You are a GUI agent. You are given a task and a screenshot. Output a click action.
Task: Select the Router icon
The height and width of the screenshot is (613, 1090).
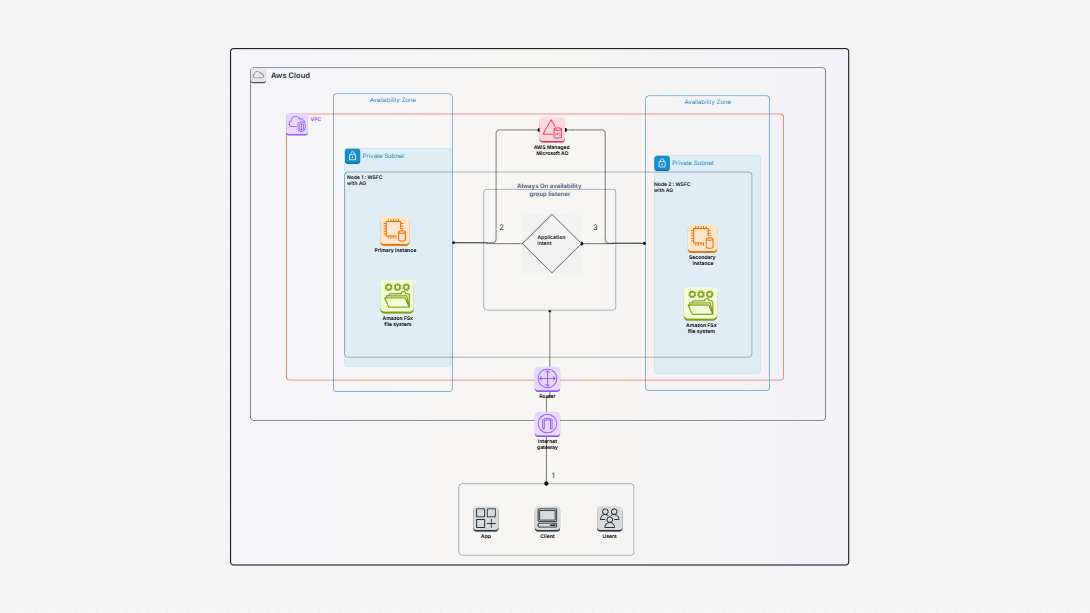(547, 379)
